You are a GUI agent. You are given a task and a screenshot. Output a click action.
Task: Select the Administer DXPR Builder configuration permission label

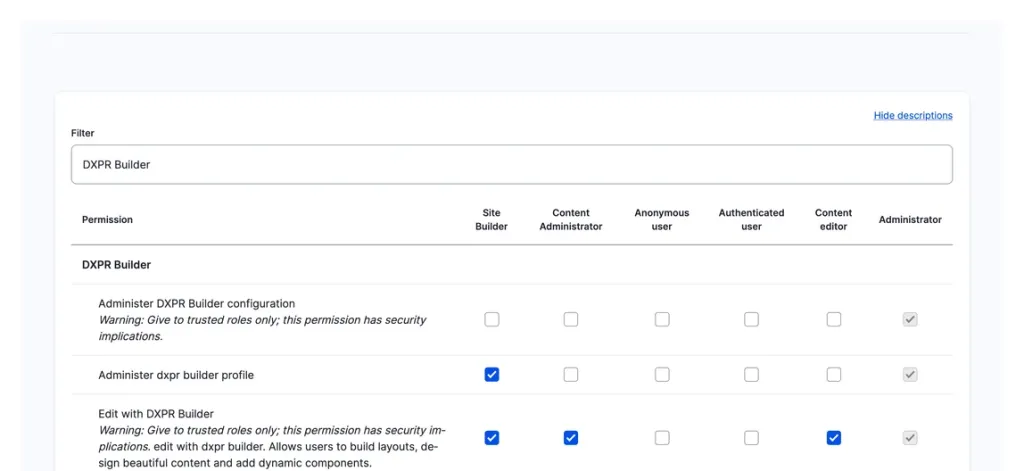tap(197, 304)
